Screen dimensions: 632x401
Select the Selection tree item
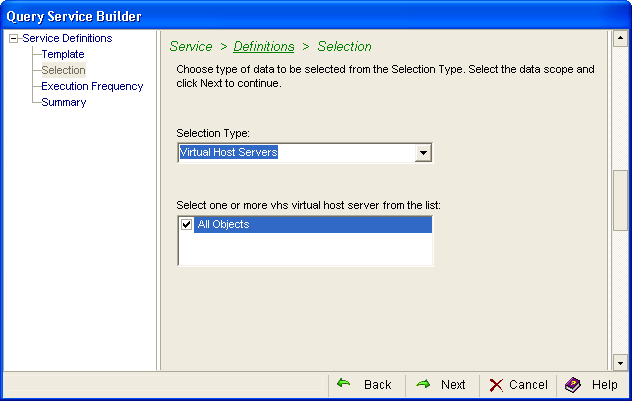(x=63, y=70)
